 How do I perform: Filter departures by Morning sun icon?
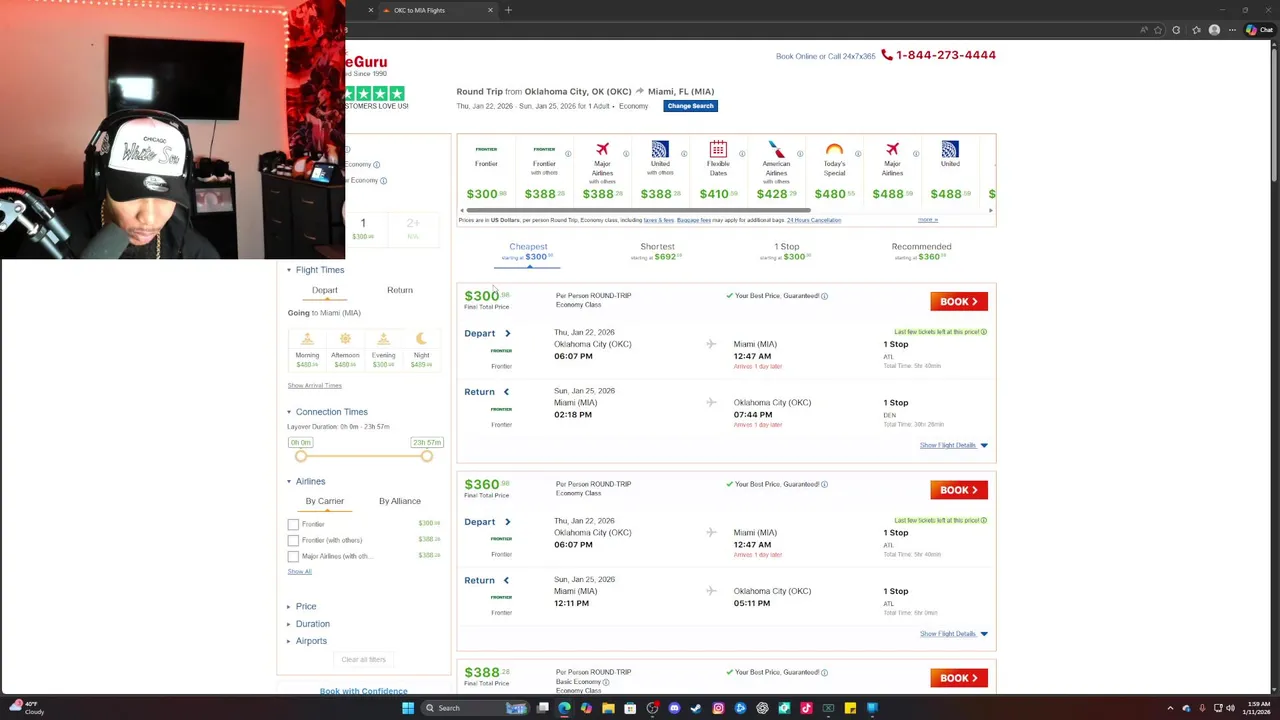(307, 339)
